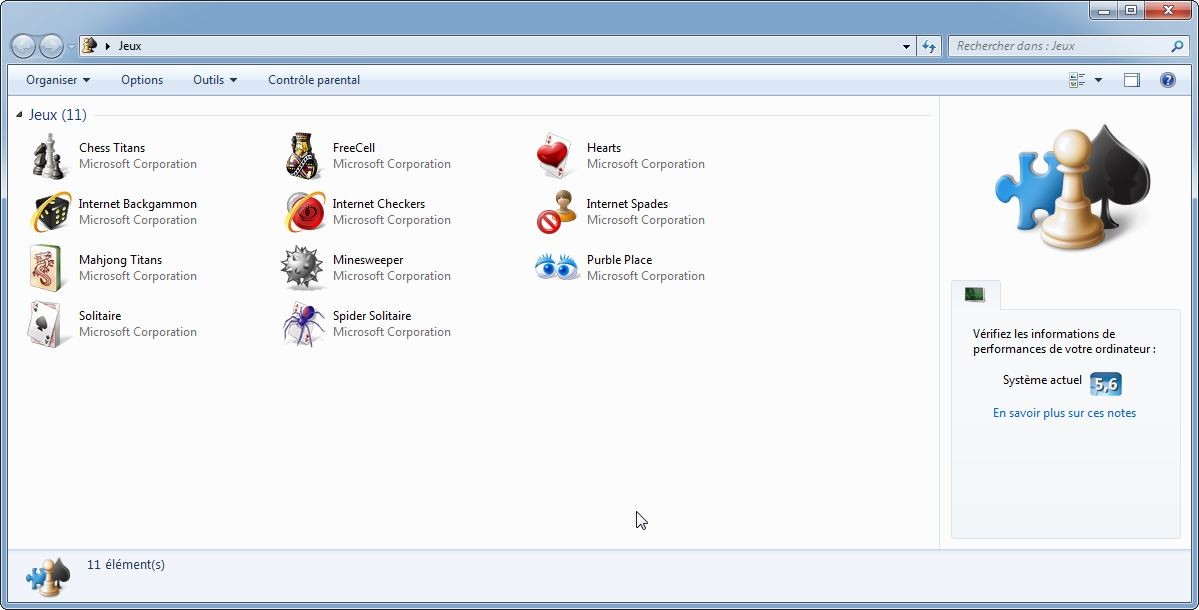Open the Outils dropdown menu
The image size is (1199, 610).
(215, 79)
